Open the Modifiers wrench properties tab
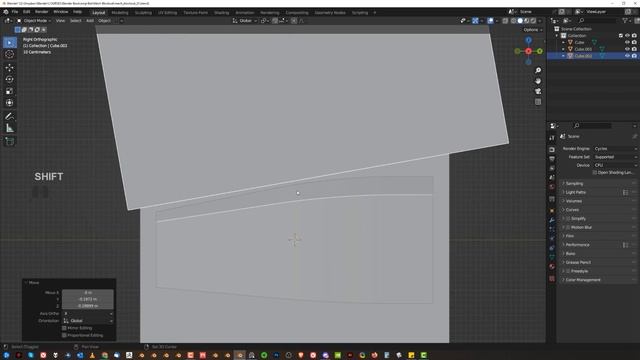Image resolution: width=640 pixels, height=360 pixels. (552, 220)
